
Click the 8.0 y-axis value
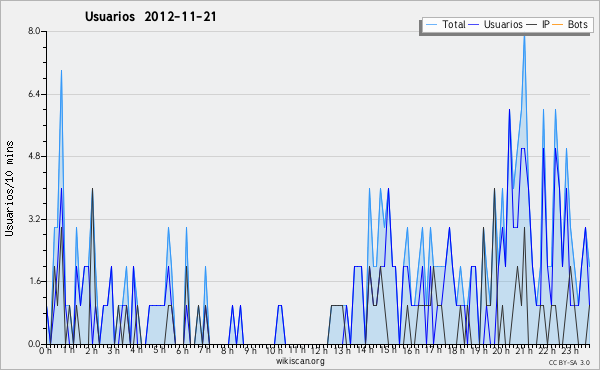coord(34,31)
